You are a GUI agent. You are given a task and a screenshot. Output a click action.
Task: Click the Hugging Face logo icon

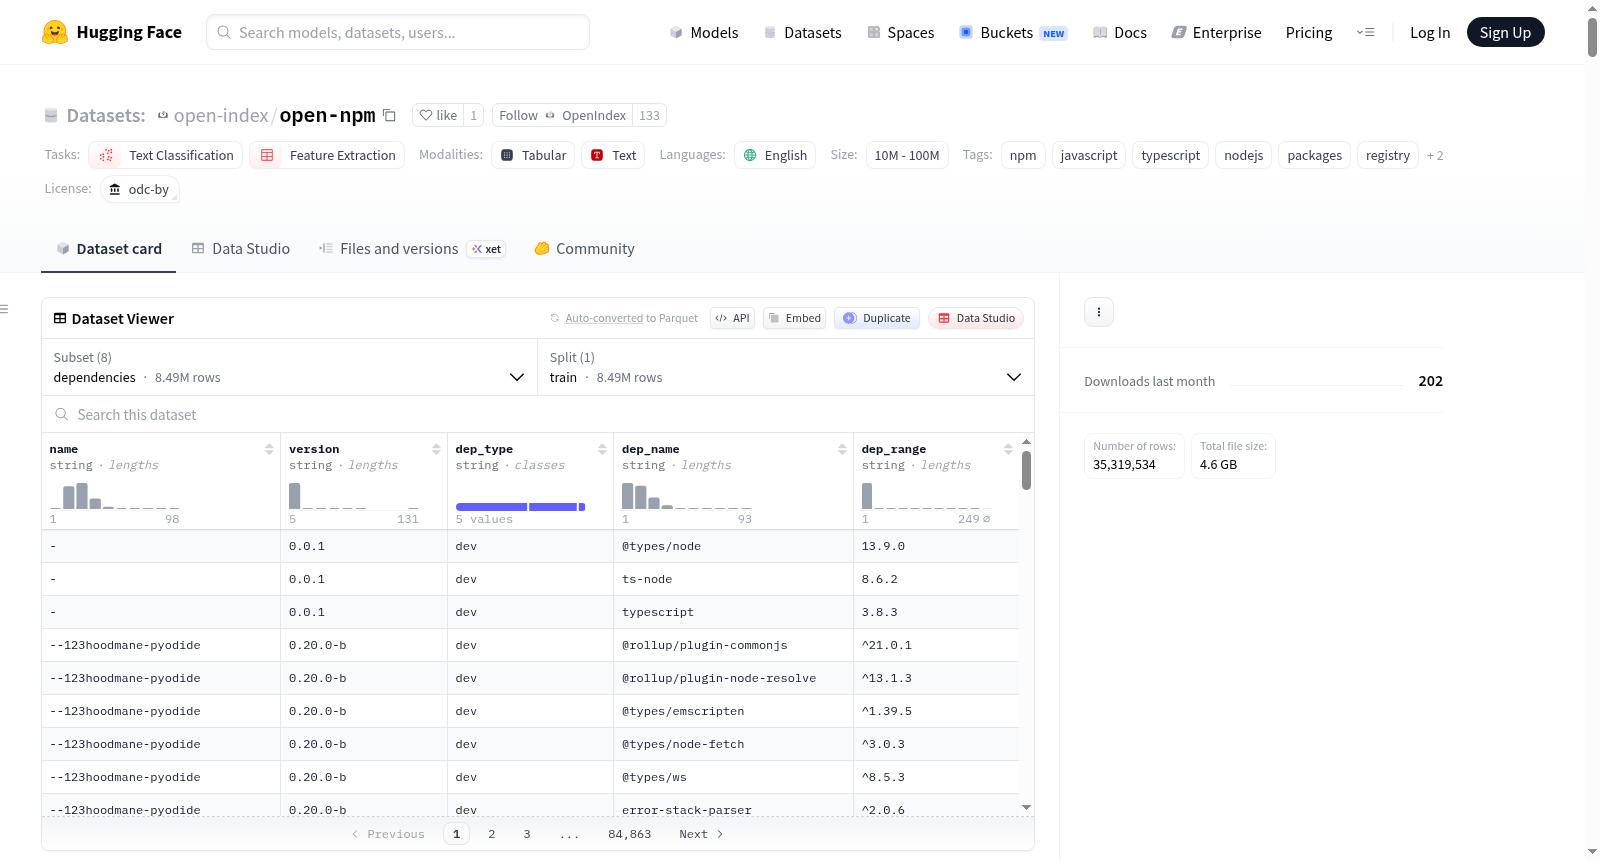[x=55, y=32]
